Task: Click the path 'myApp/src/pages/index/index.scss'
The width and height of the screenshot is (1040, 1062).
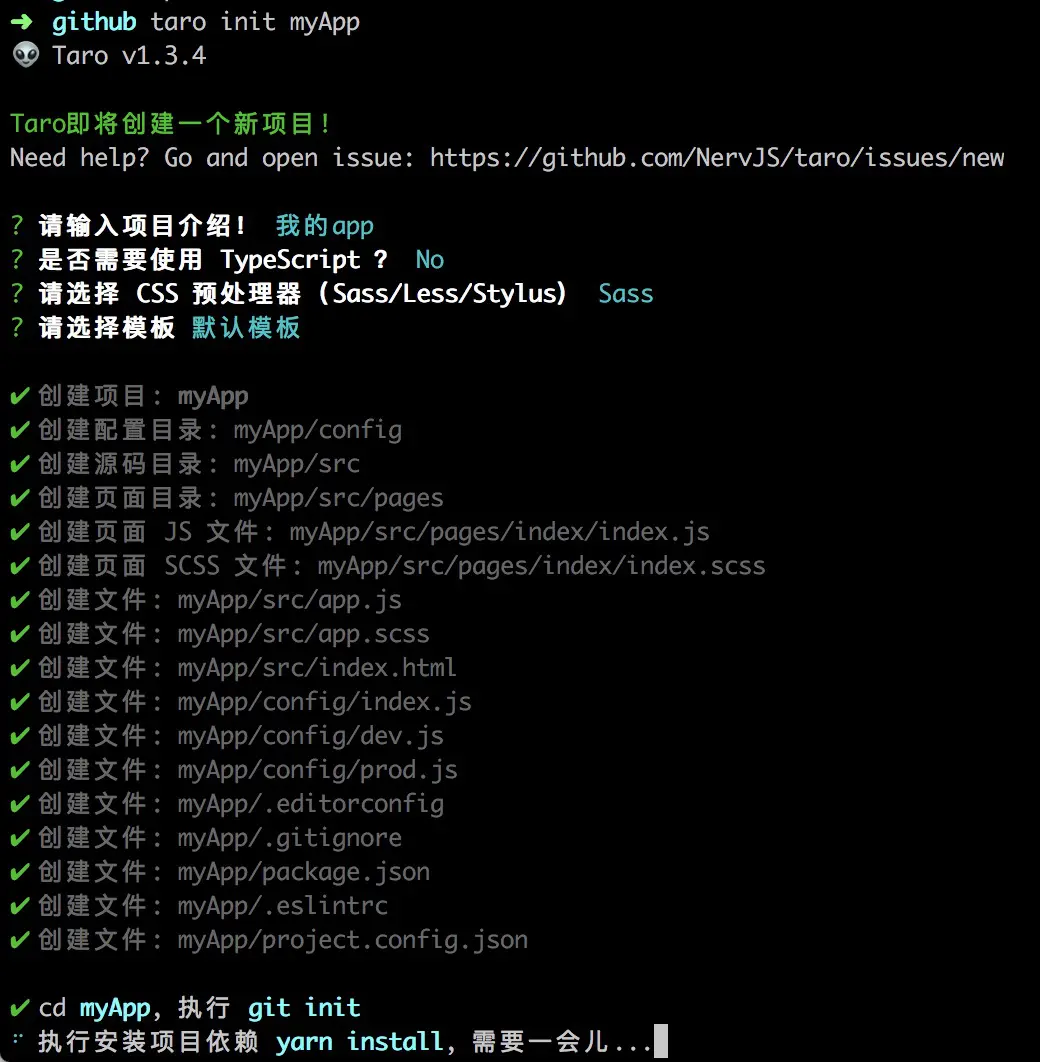Action: pyautogui.click(x=542, y=566)
